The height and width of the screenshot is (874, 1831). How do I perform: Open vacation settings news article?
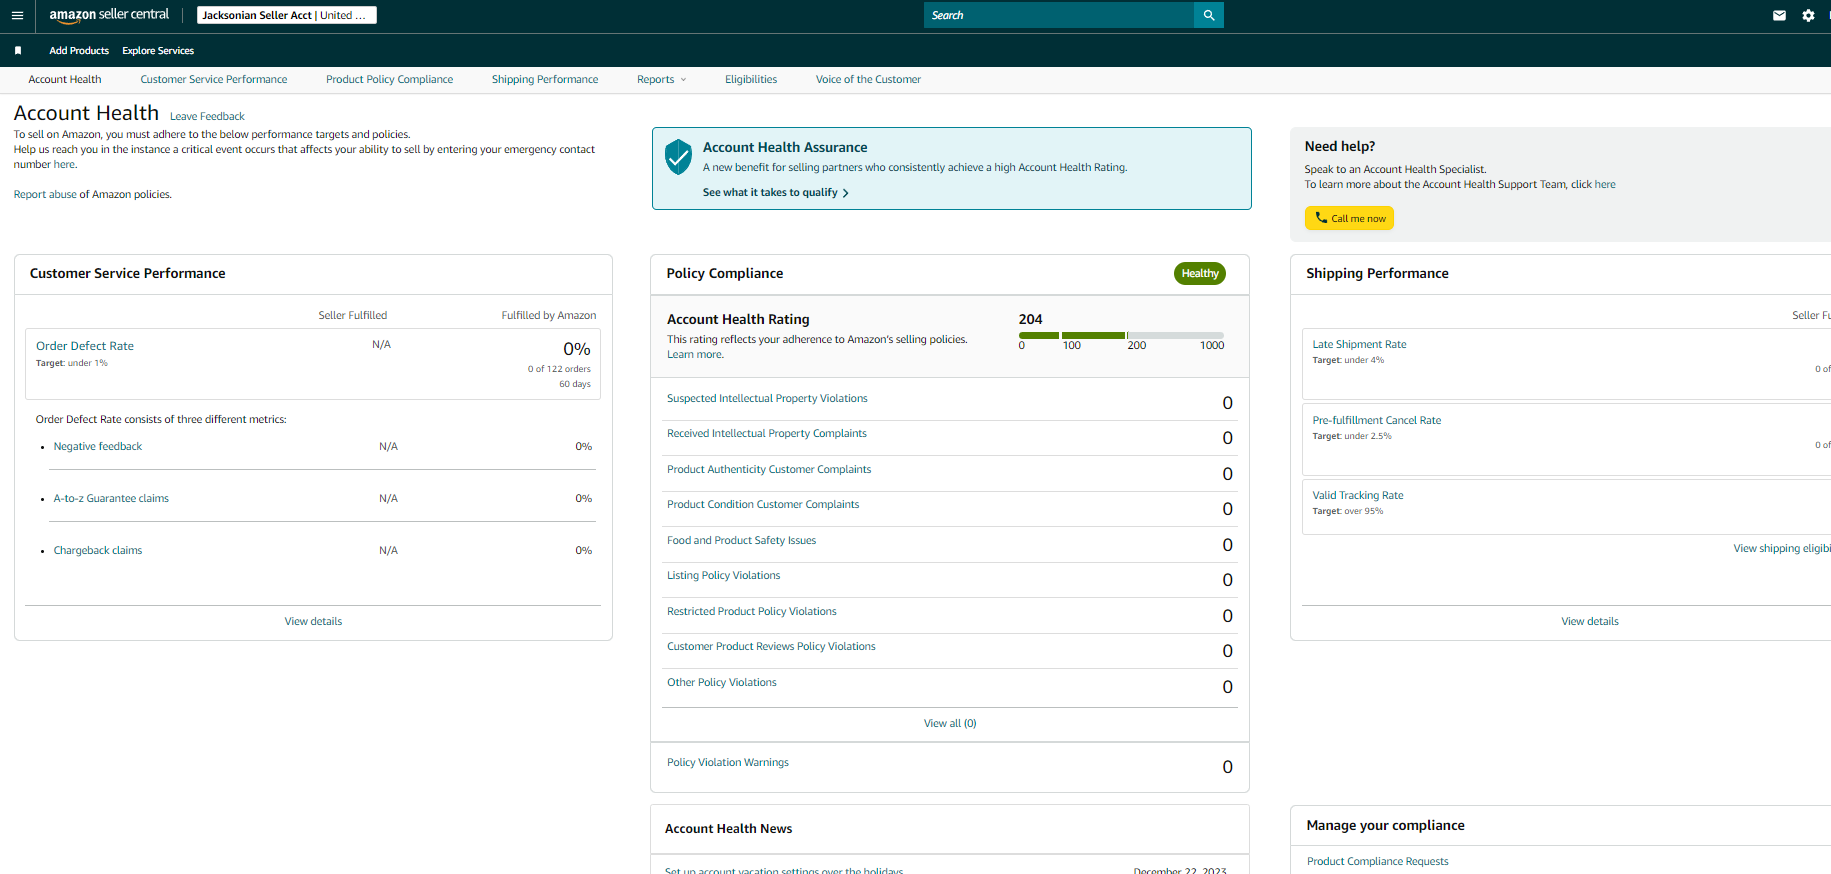pyautogui.click(x=784, y=870)
